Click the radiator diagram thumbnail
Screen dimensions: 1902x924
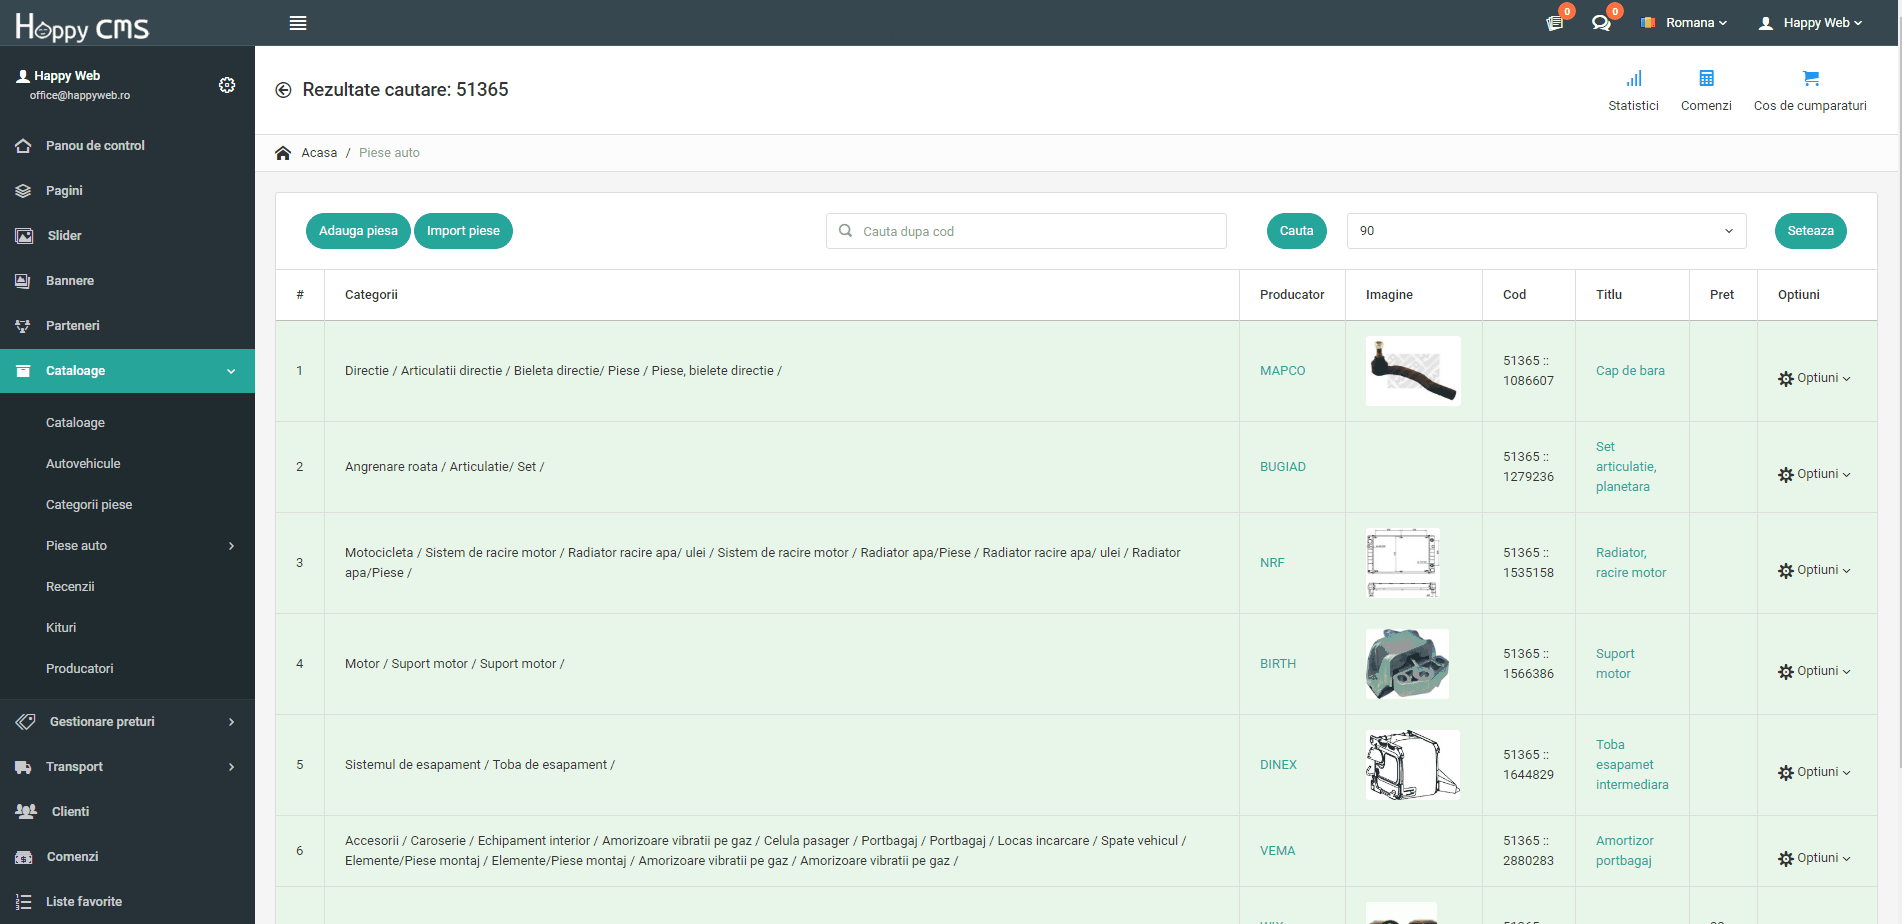pos(1403,563)
